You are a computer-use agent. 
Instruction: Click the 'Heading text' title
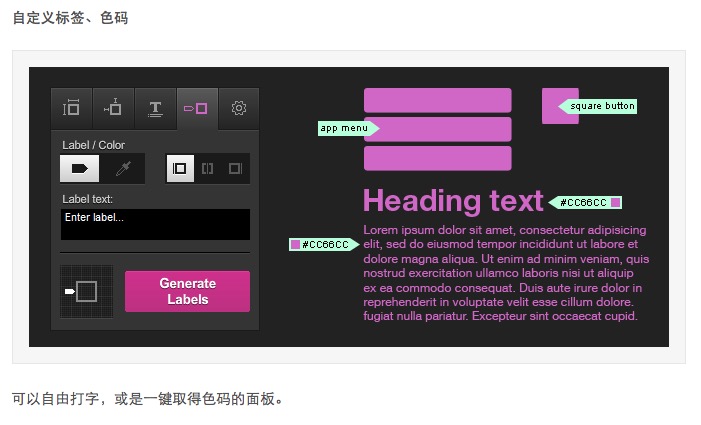[x=453, y=201]
